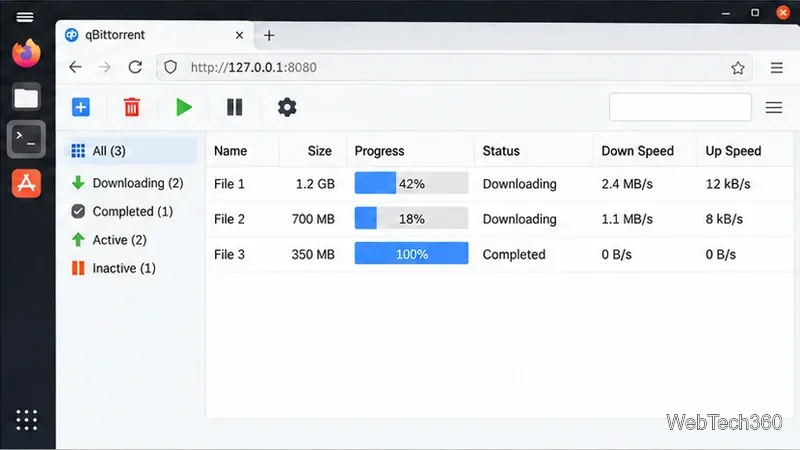Close the qBittorrent tab
Viewport: 800px width, 450px height.
click(239, 35)
